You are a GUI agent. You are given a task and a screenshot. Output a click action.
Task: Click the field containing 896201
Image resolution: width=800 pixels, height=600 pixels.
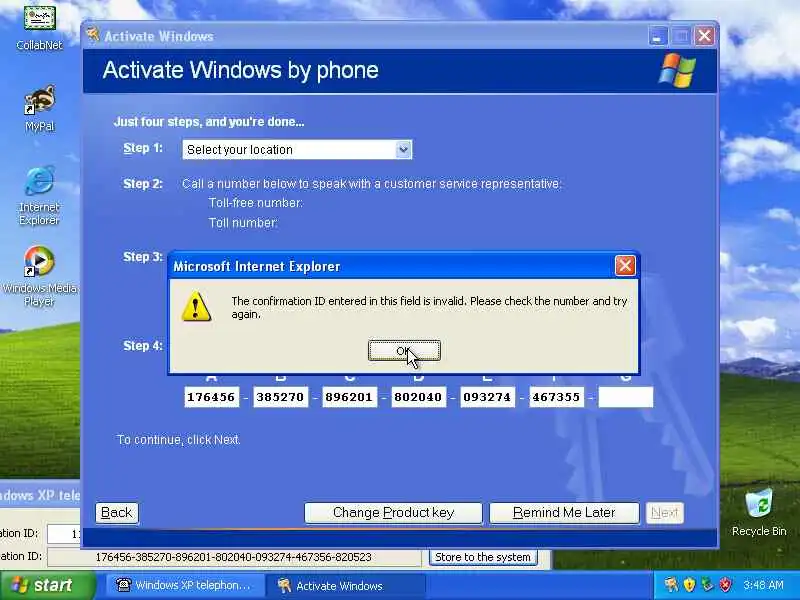[x=349, y=397]
